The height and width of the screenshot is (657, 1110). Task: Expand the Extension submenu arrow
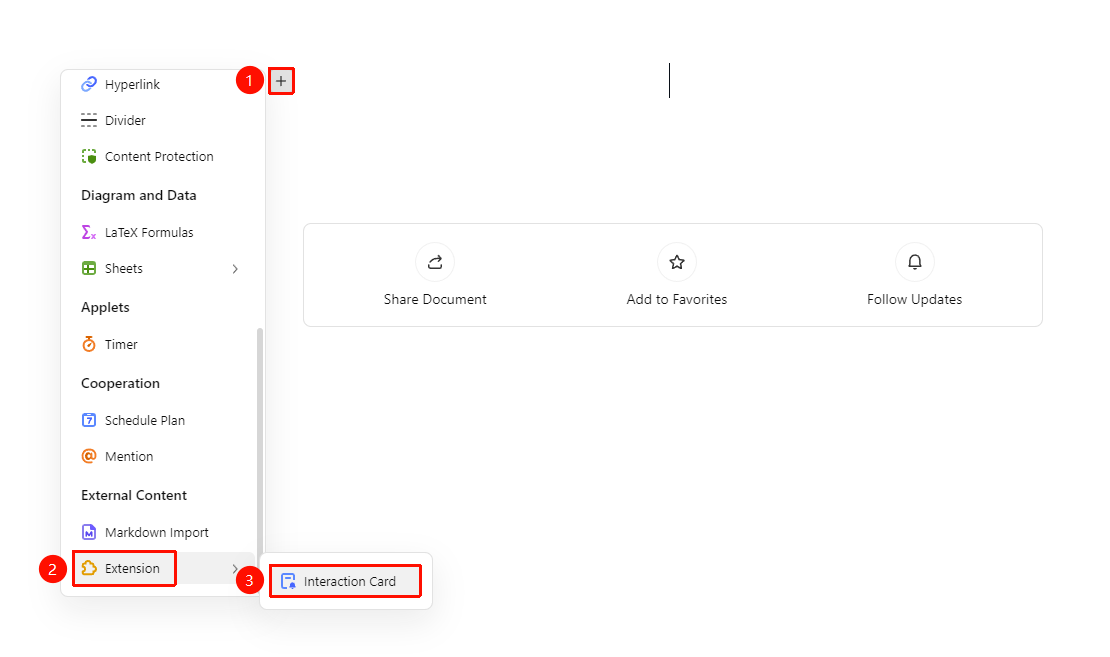coord(235,569)
